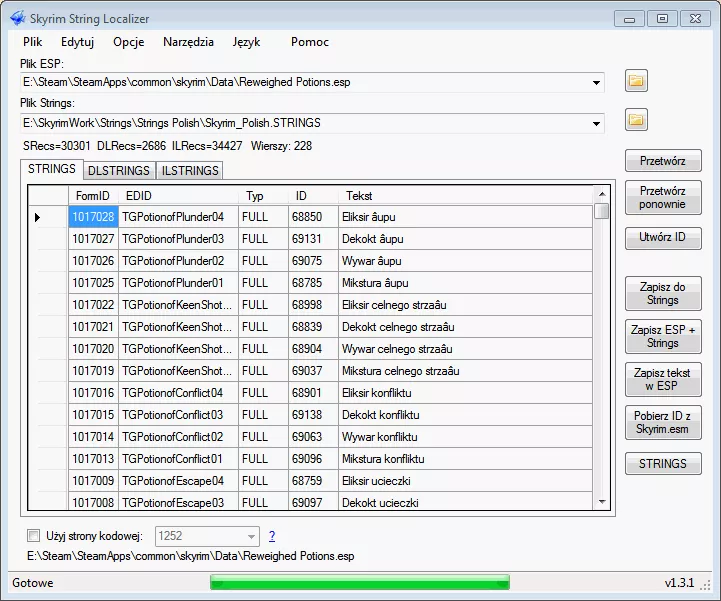Click the blue question mark help link

(272, 536)
